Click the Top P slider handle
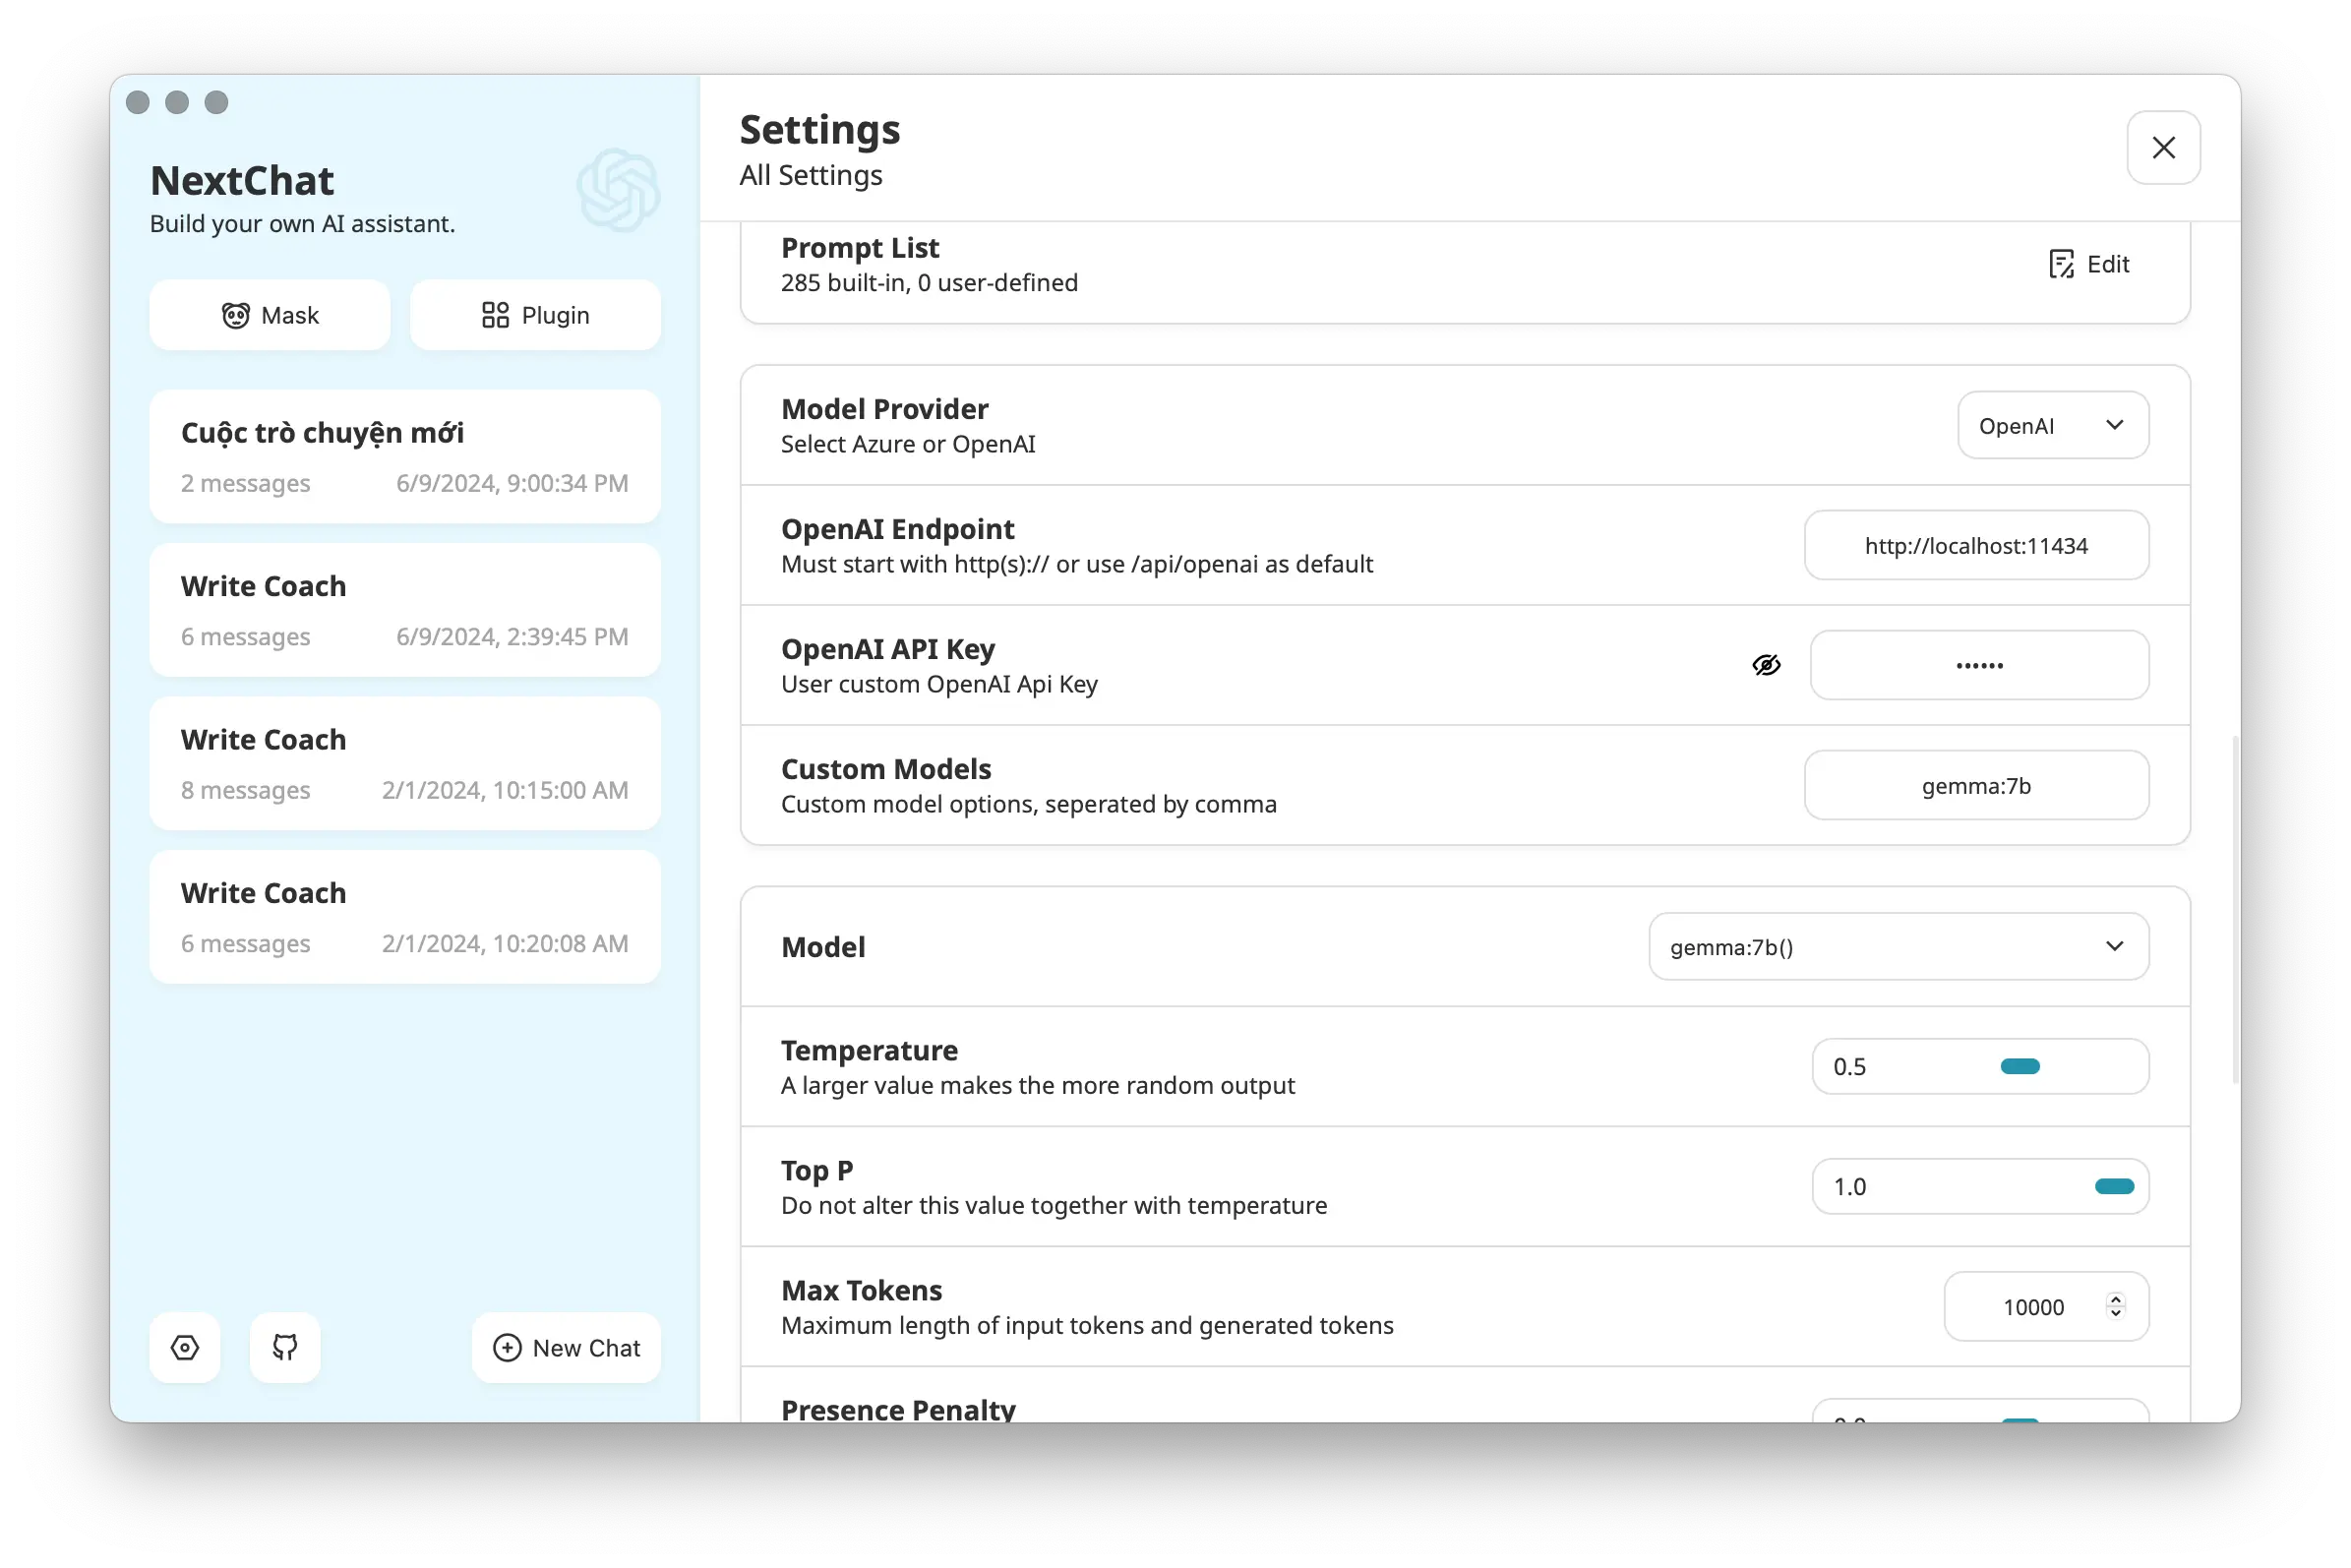The height and width of the screenshot is (1568, 2351). [2114, 1187]
